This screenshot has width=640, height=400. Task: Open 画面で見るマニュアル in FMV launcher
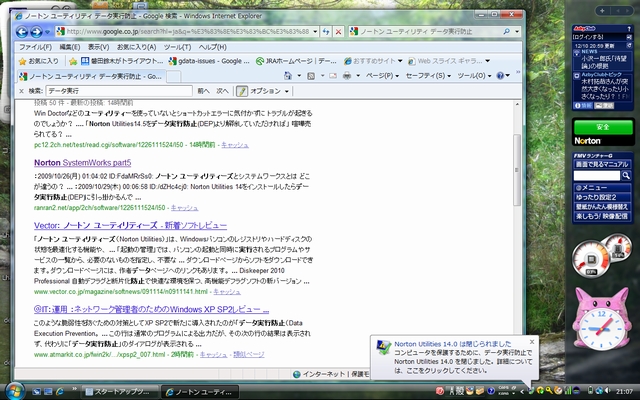[x=602, y=164]
